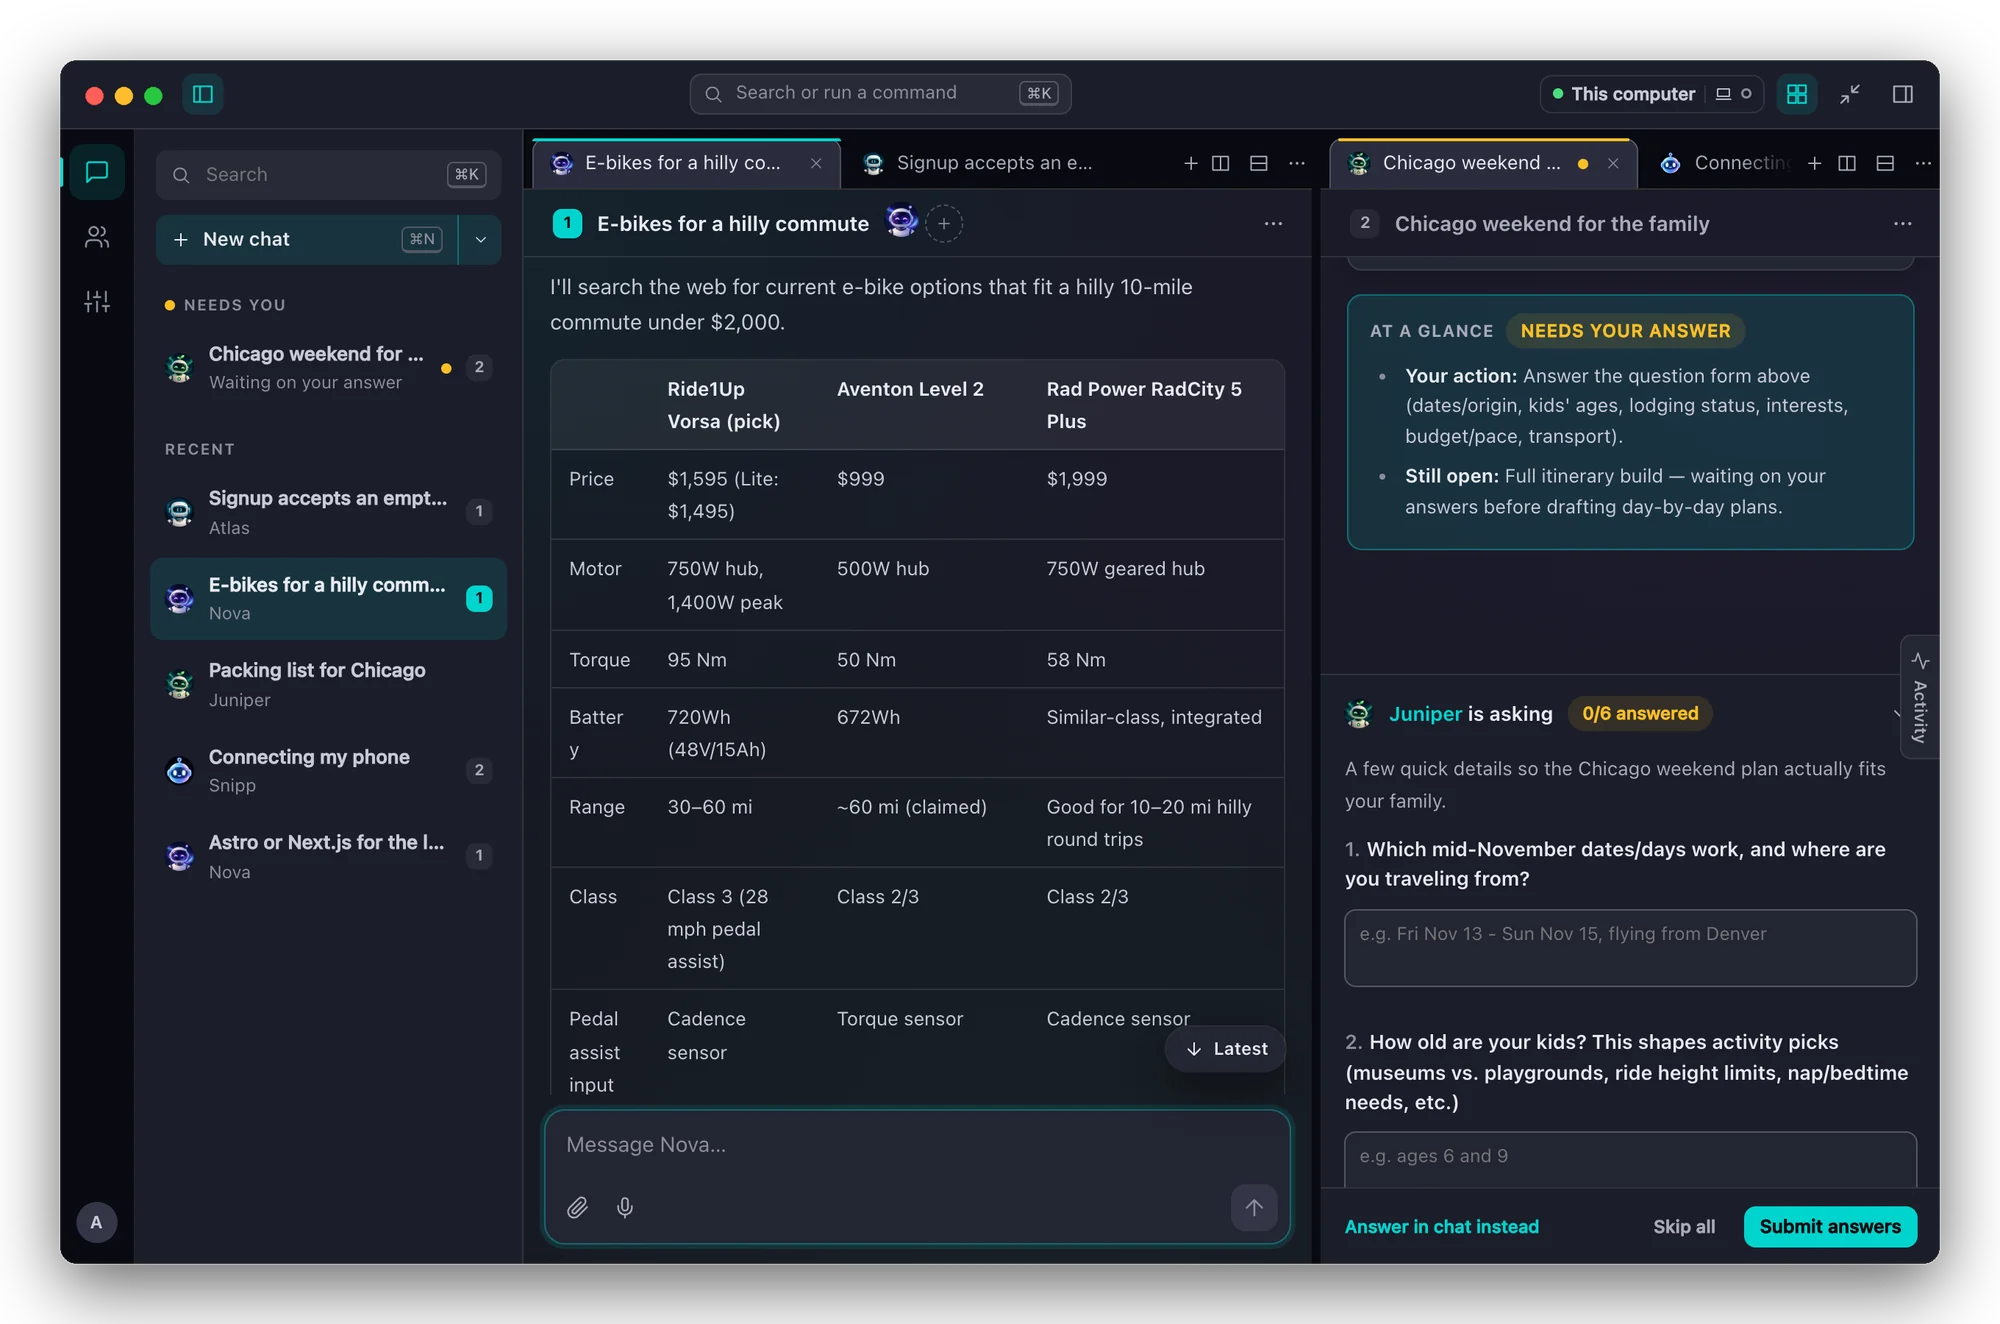Jump to Latest message button
Viewport: 2000px width, 1324px height.
pyautogui.click(x=1226, y=1049)
